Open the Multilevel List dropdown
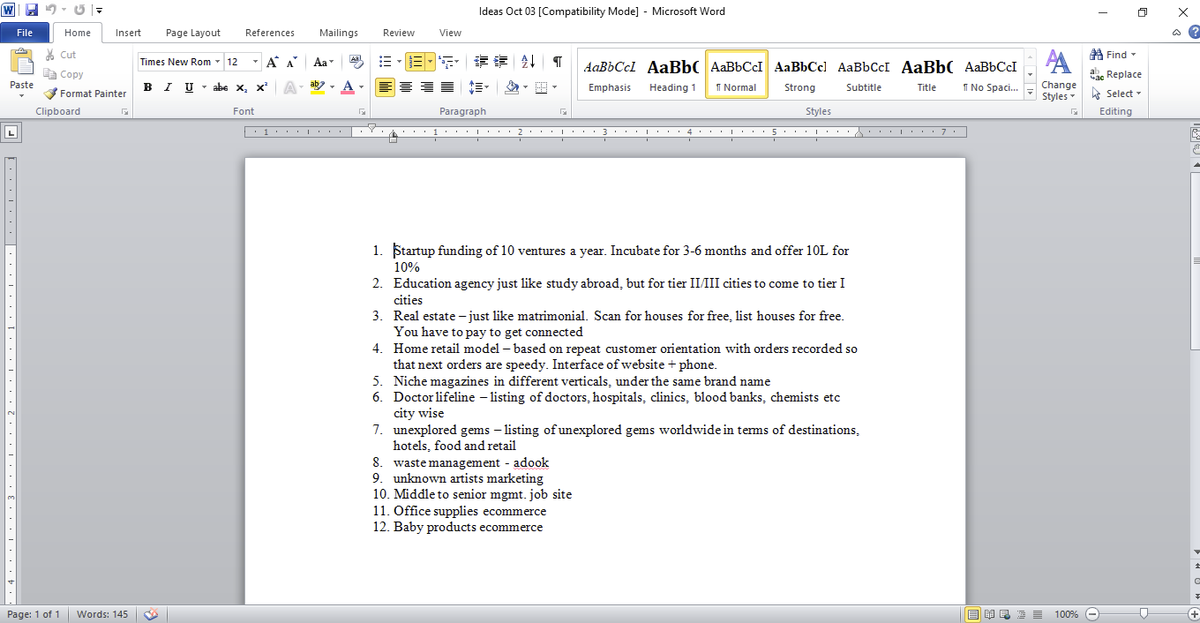Image resolution: width=1200 pixels, height=623 pixels. pos(447,61)
